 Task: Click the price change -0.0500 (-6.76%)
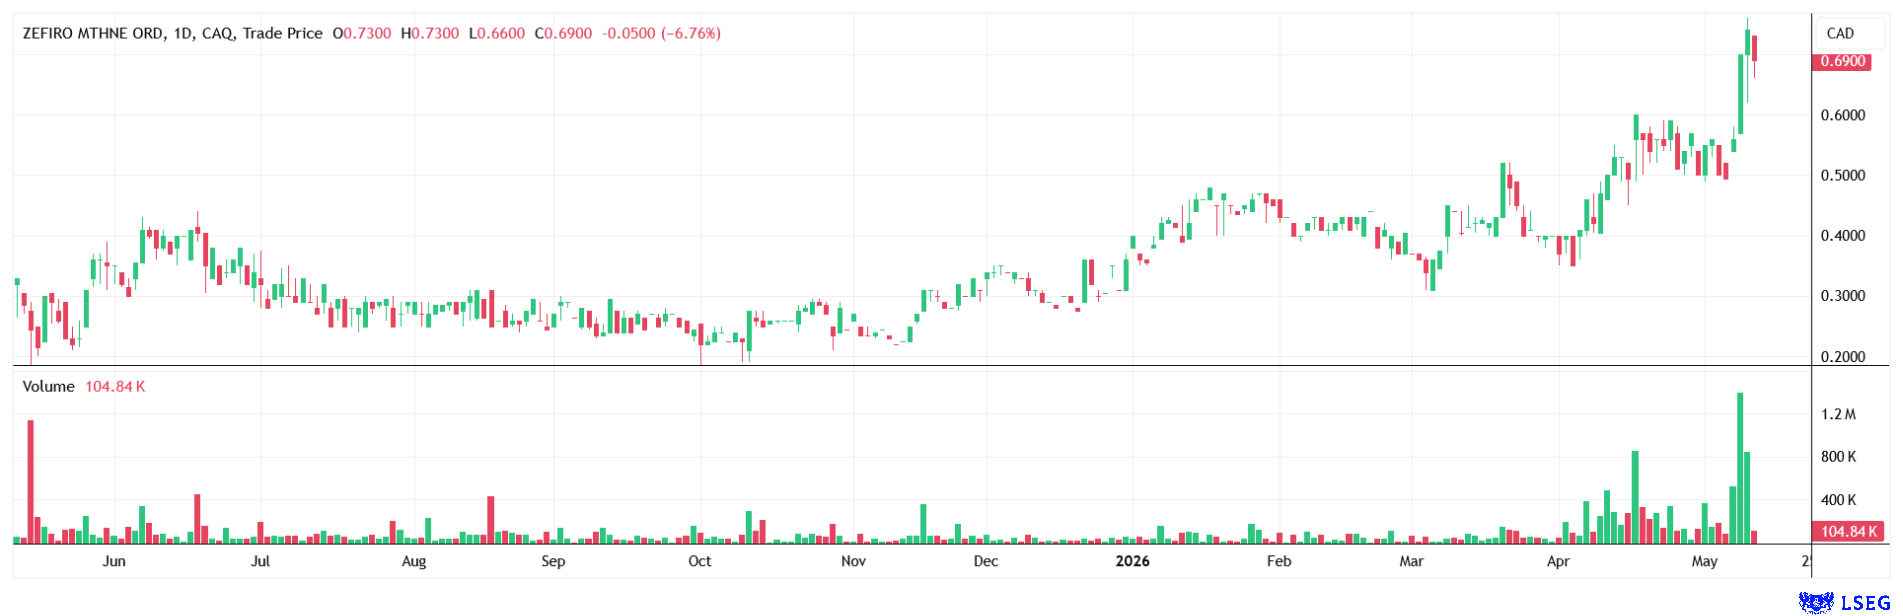tap(661, 33)
